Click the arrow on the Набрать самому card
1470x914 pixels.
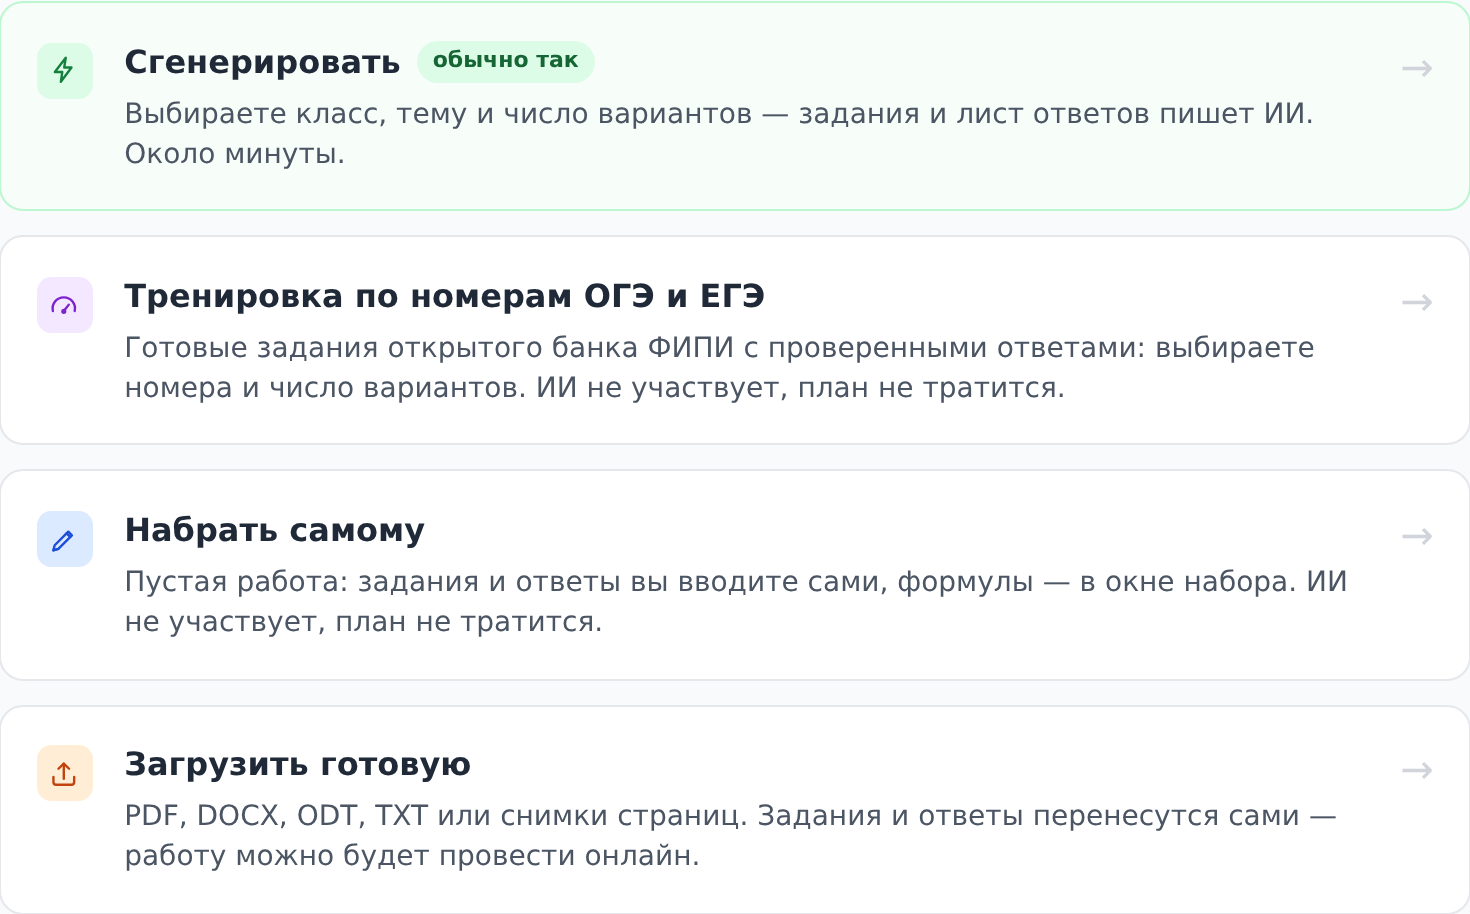1417,536
